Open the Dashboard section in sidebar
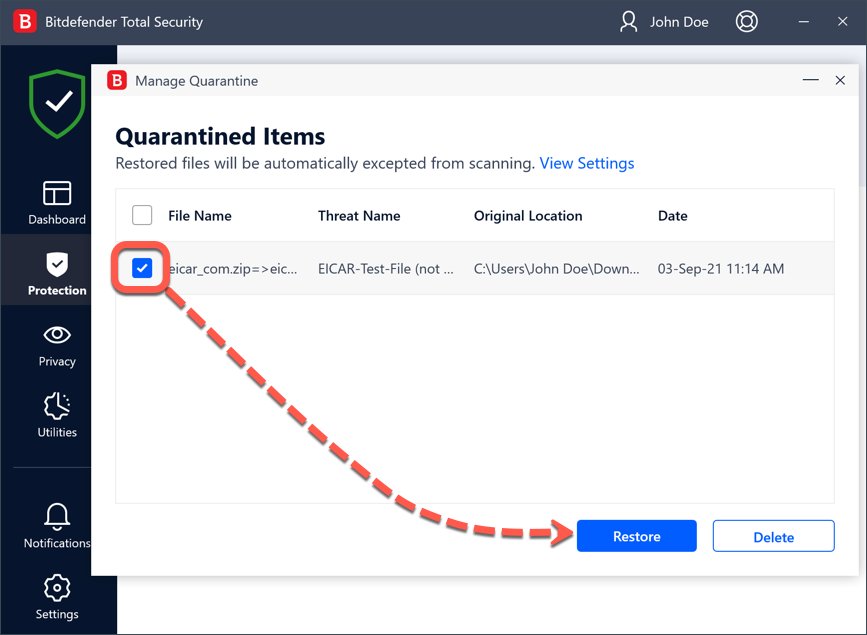 [x=56, y=202]
